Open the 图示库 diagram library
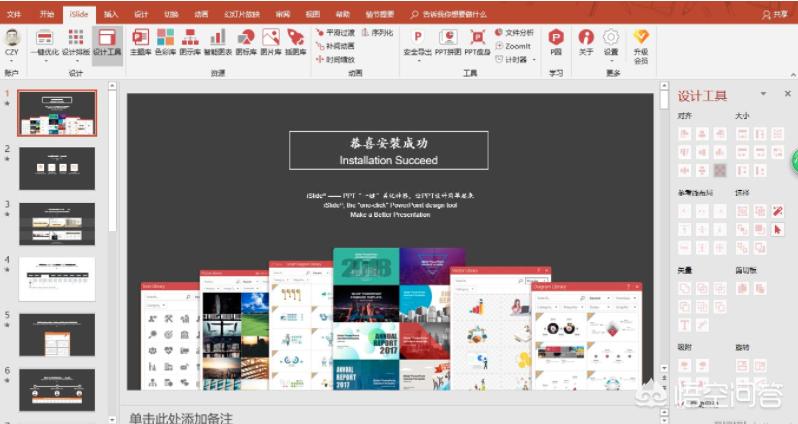Viewport: 798px width, 424px height. tap(190, 42)
